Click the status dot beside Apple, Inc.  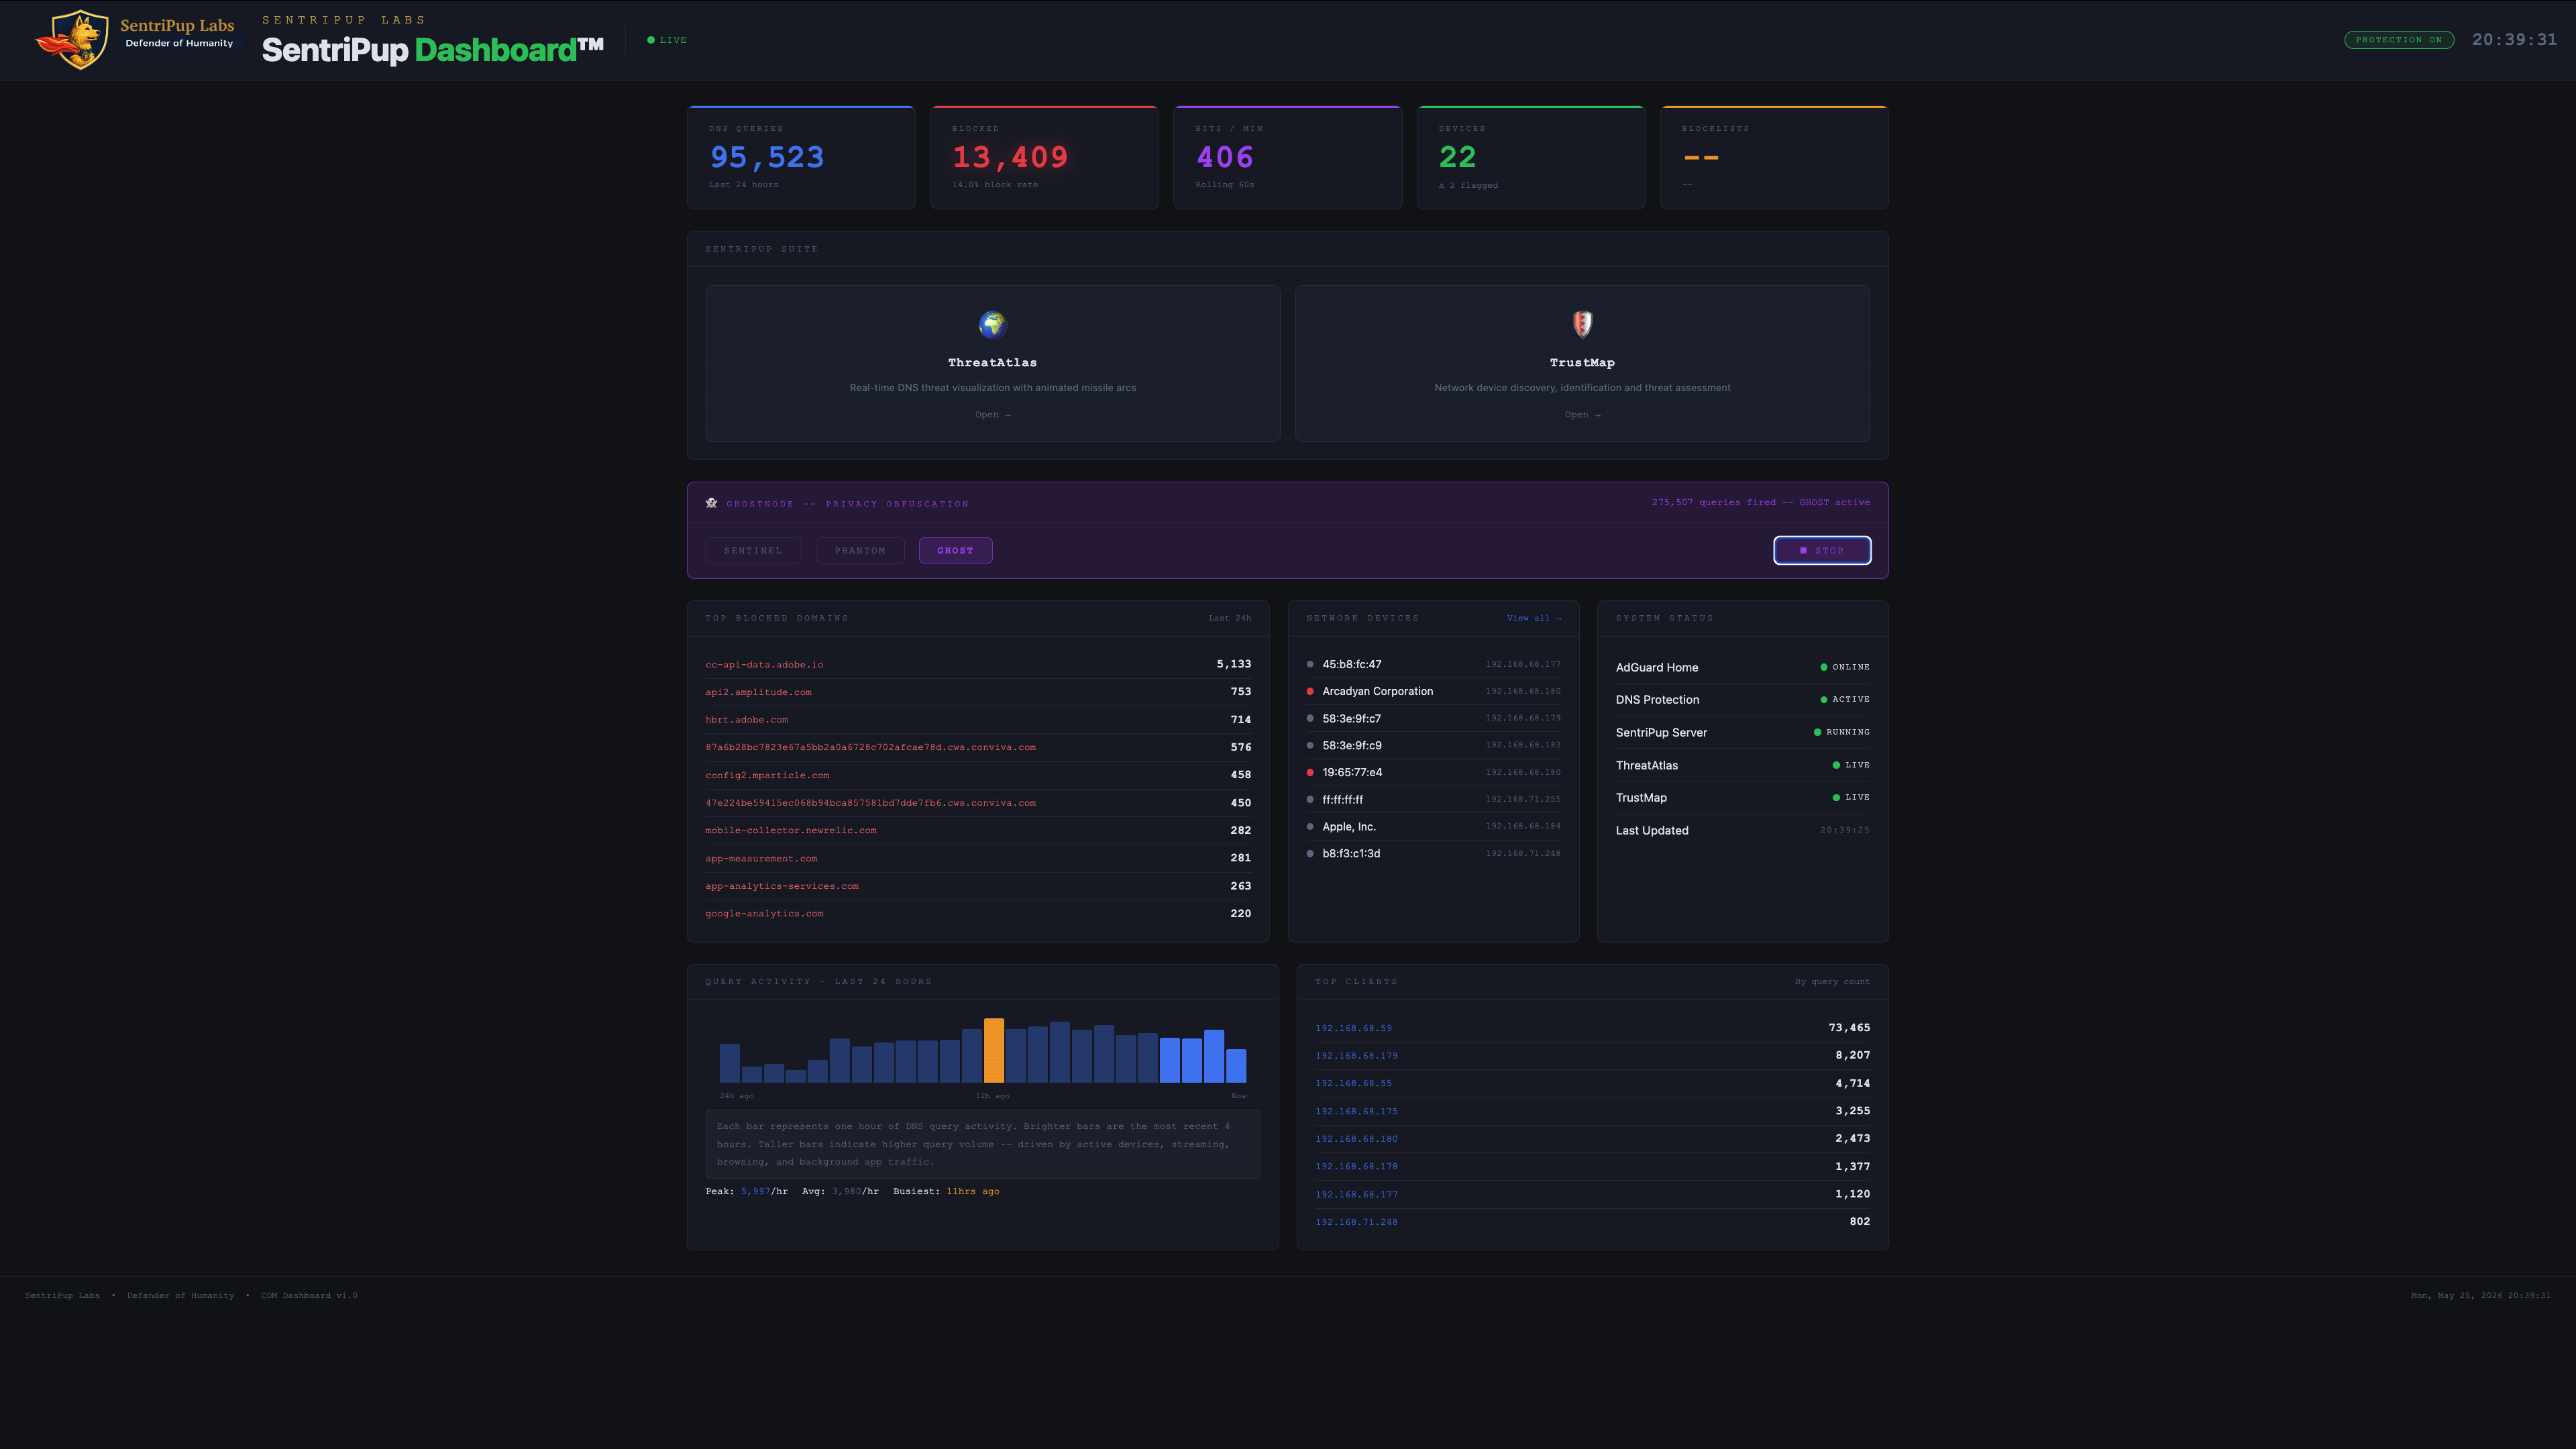(1310, 826)
